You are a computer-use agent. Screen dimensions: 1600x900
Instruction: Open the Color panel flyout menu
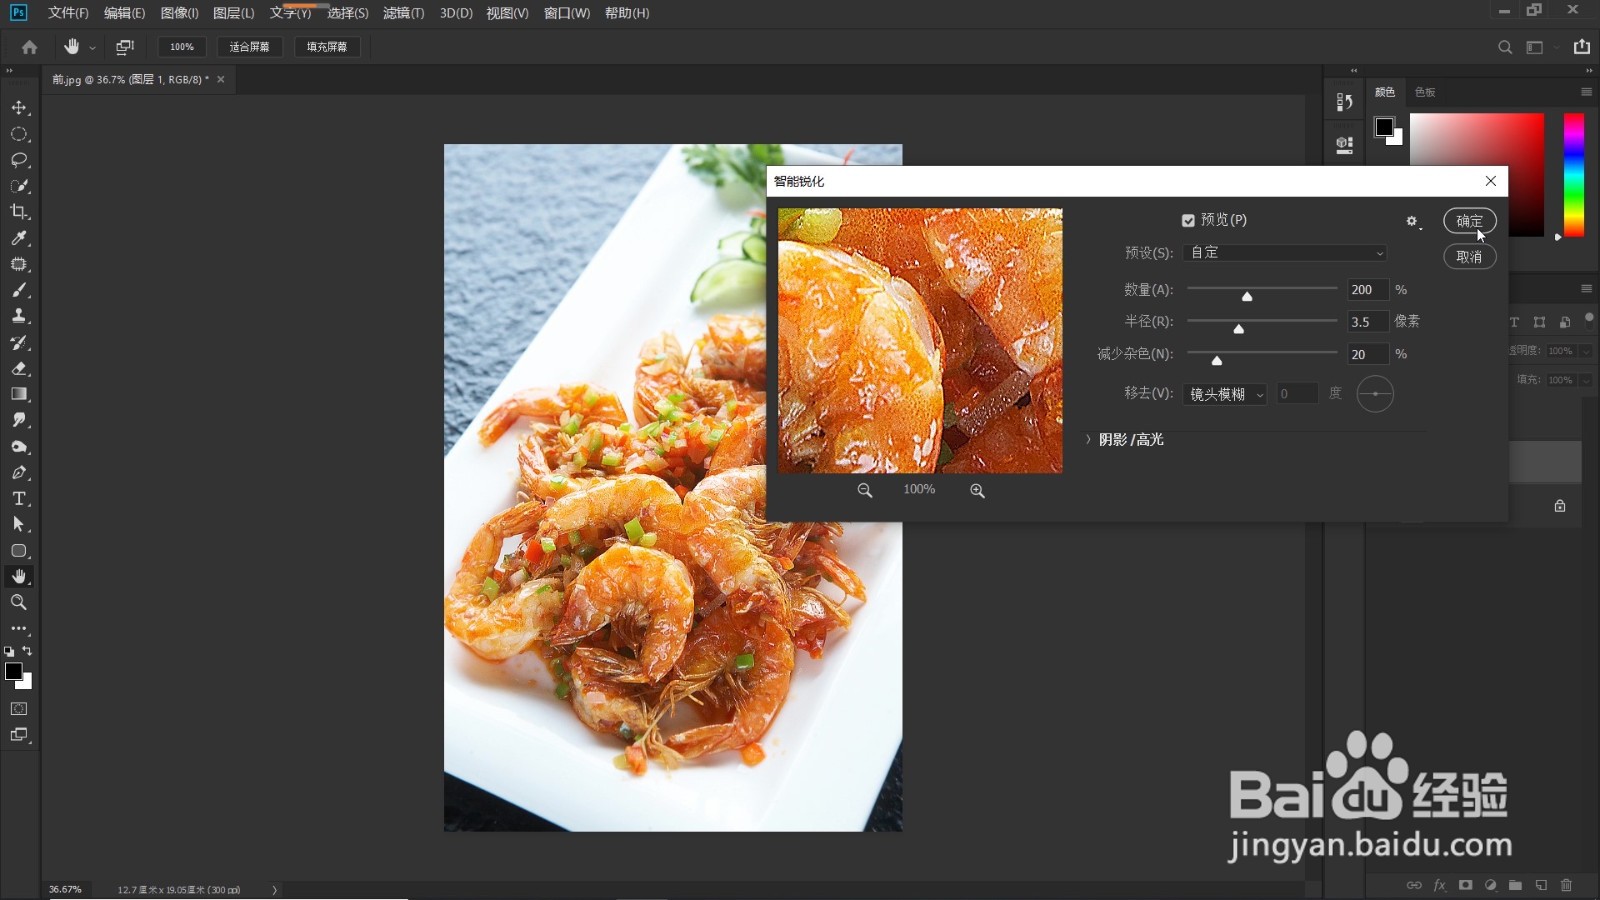click(x=1586, y=92)
